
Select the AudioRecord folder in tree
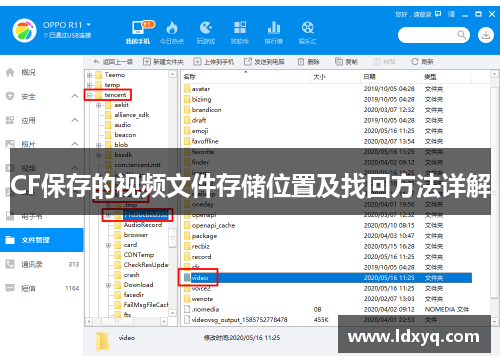tap(143, 225)
